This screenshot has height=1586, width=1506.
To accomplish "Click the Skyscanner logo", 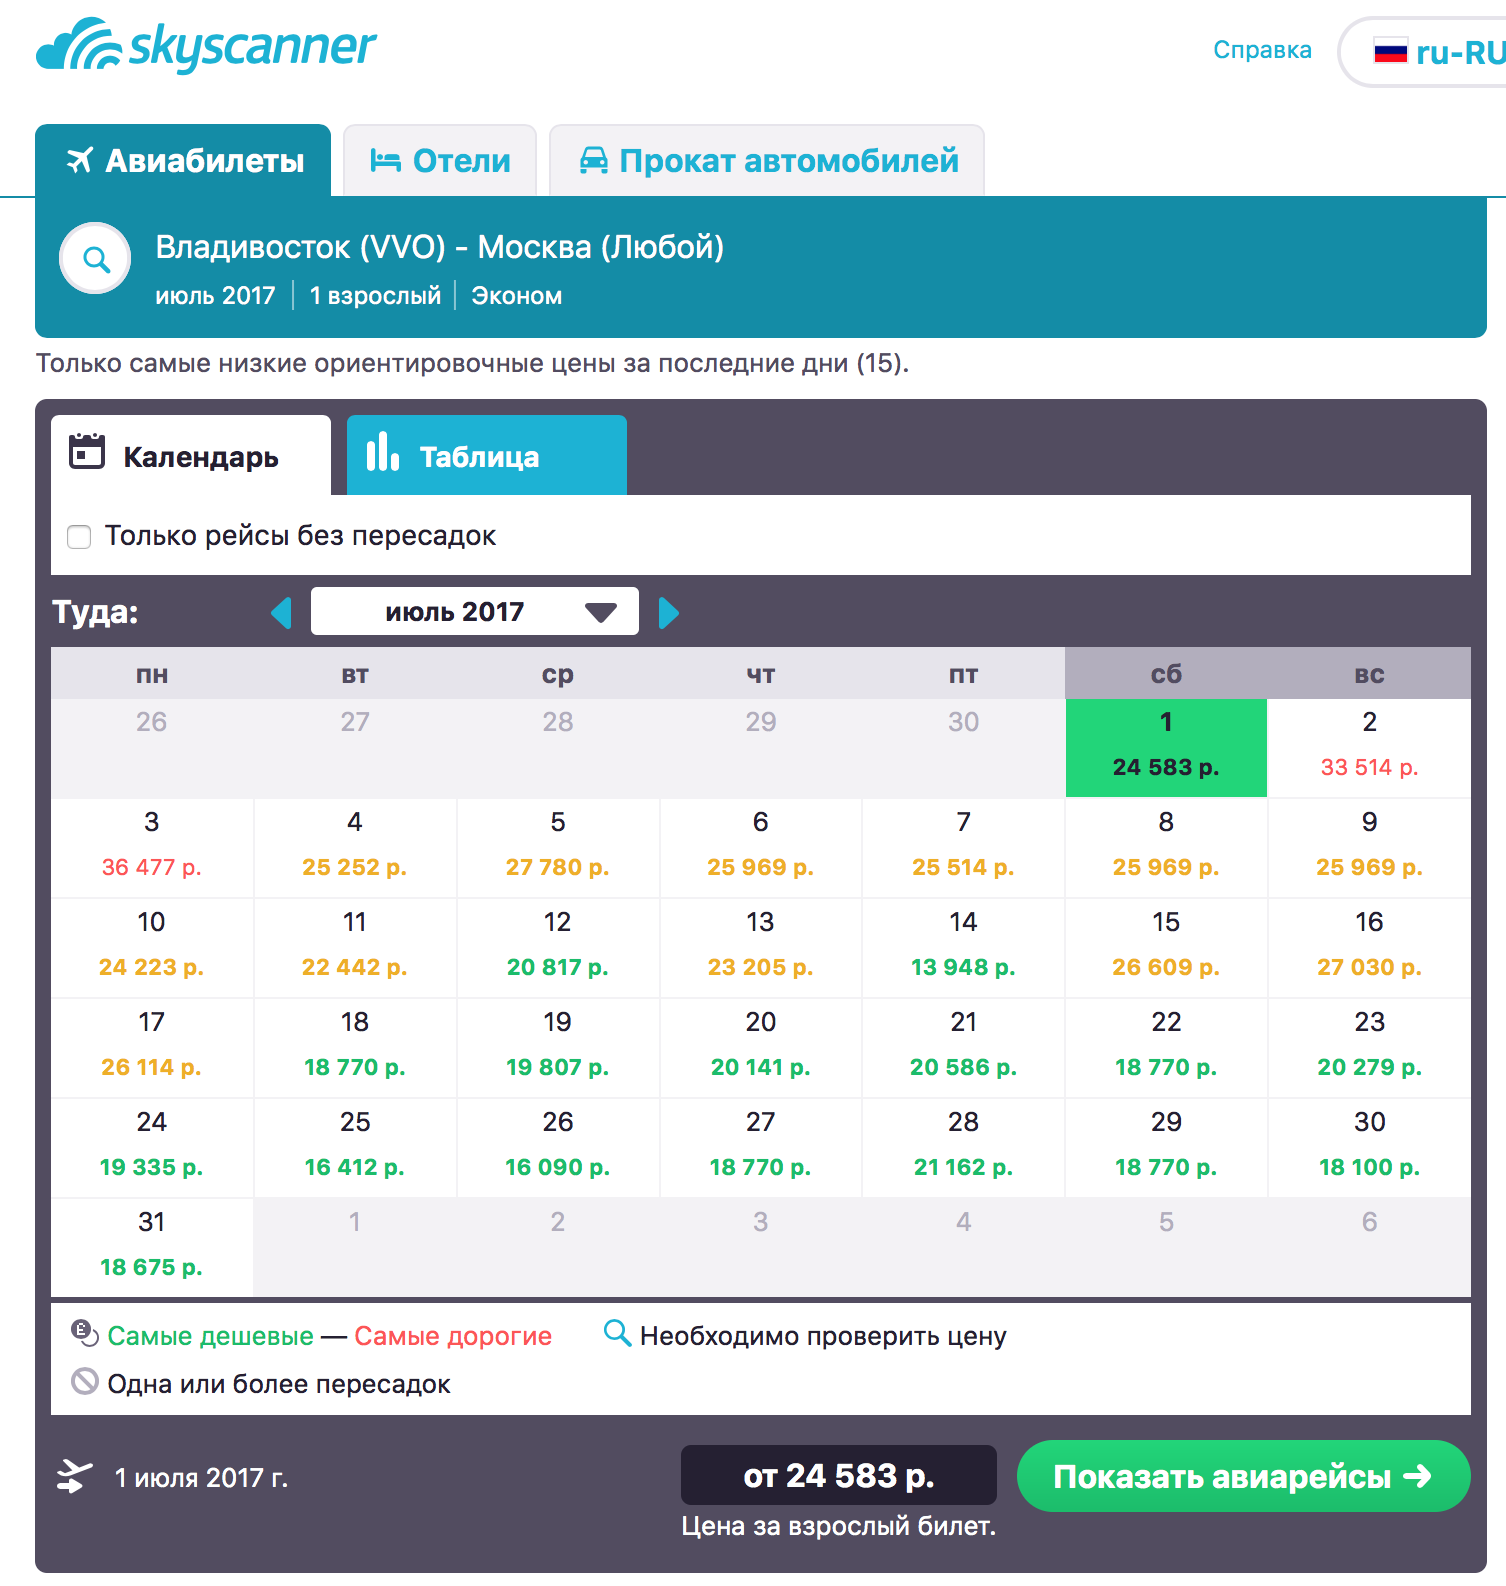I will coord(206,46).
